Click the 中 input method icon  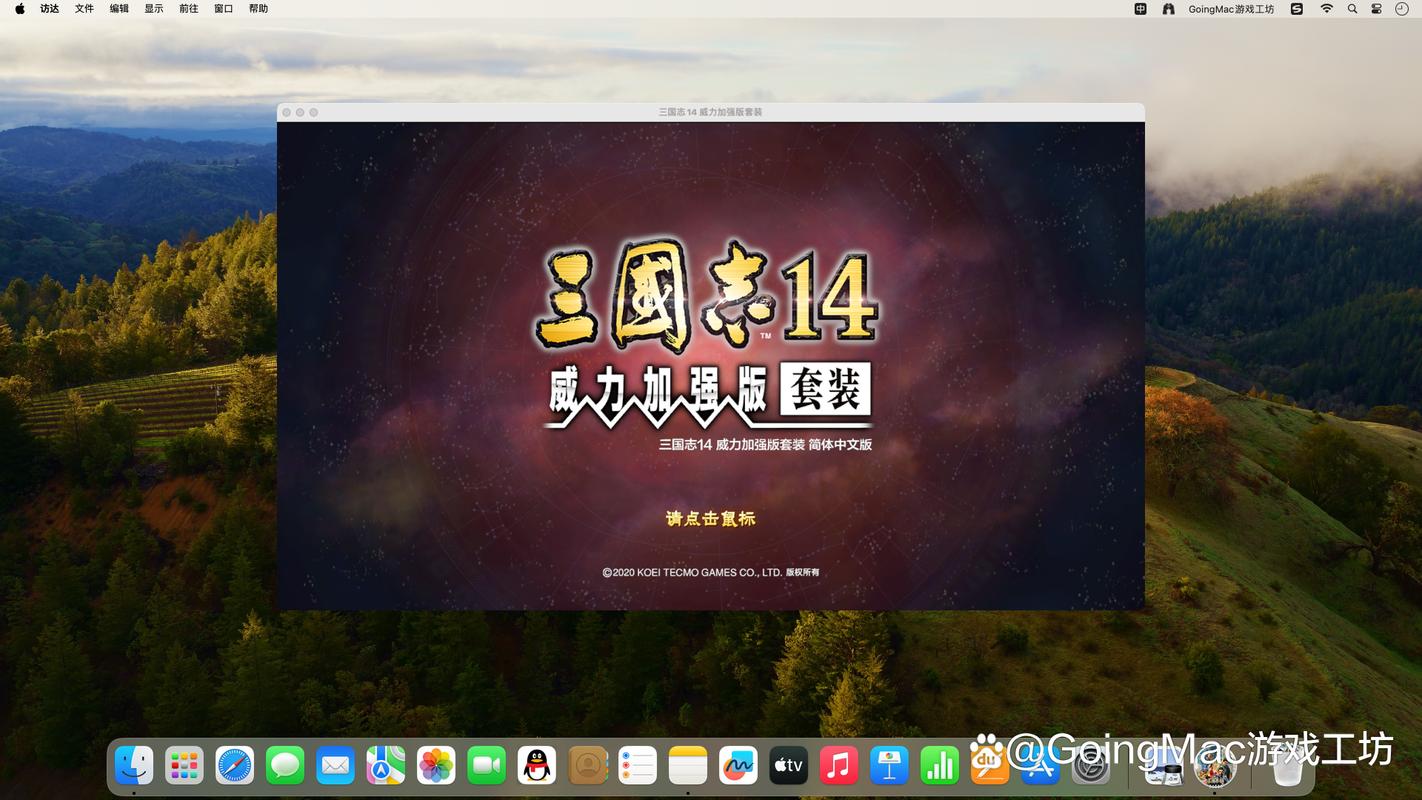click(x=1140, y=8)
